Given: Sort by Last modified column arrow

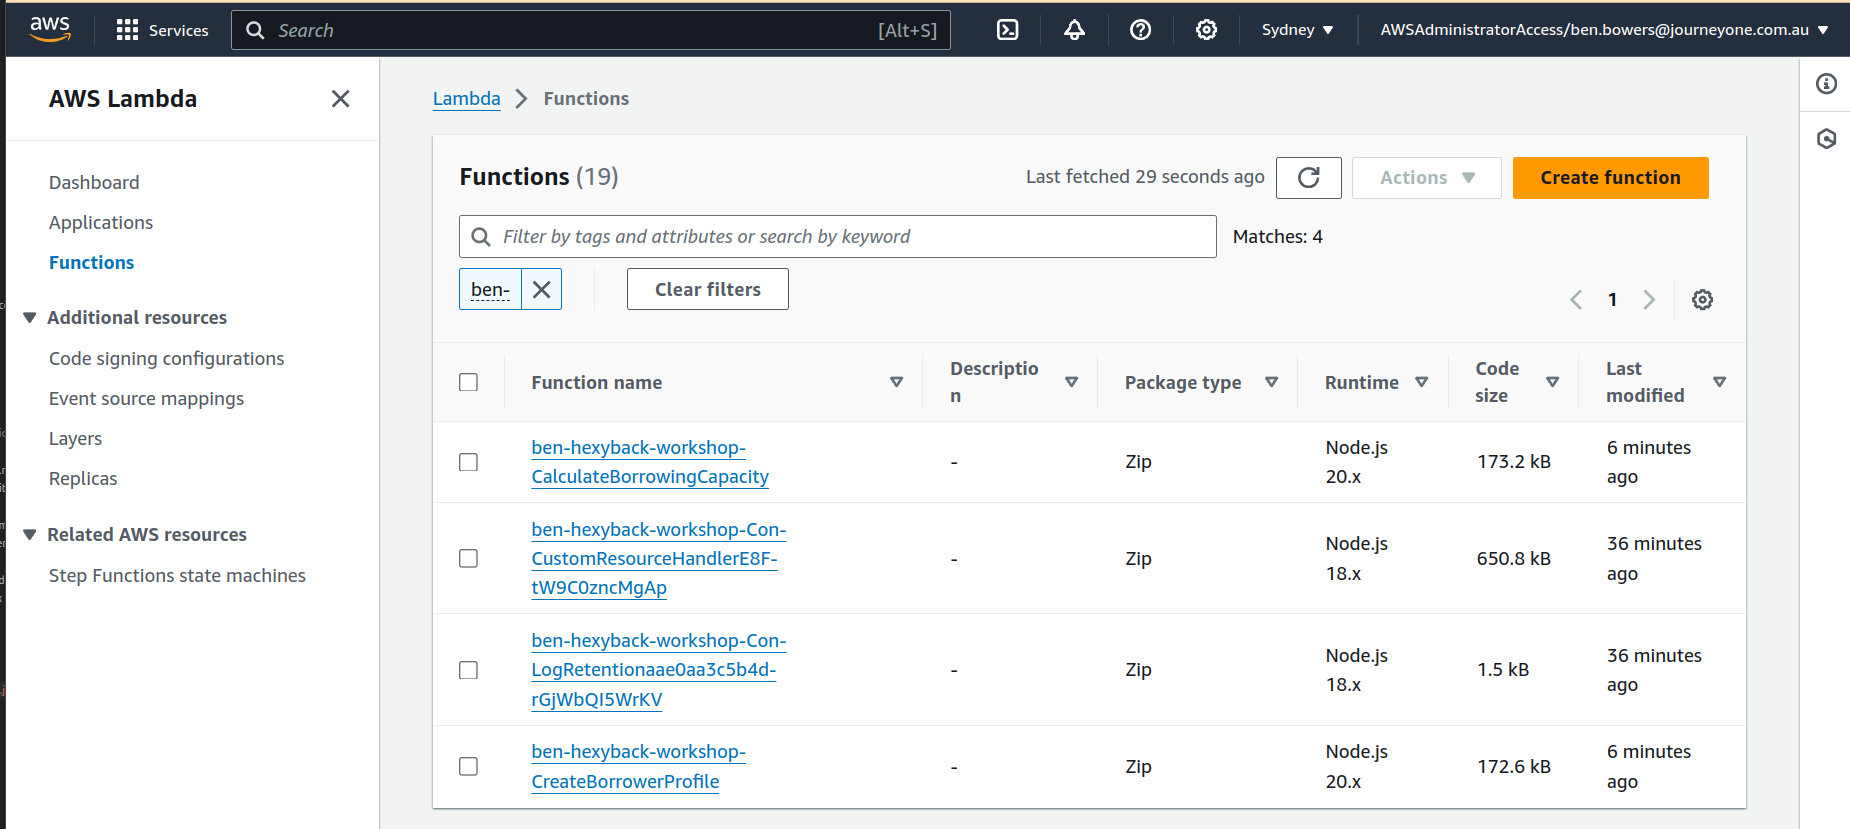Looking at the screenshot, I should pos(1719,382).
